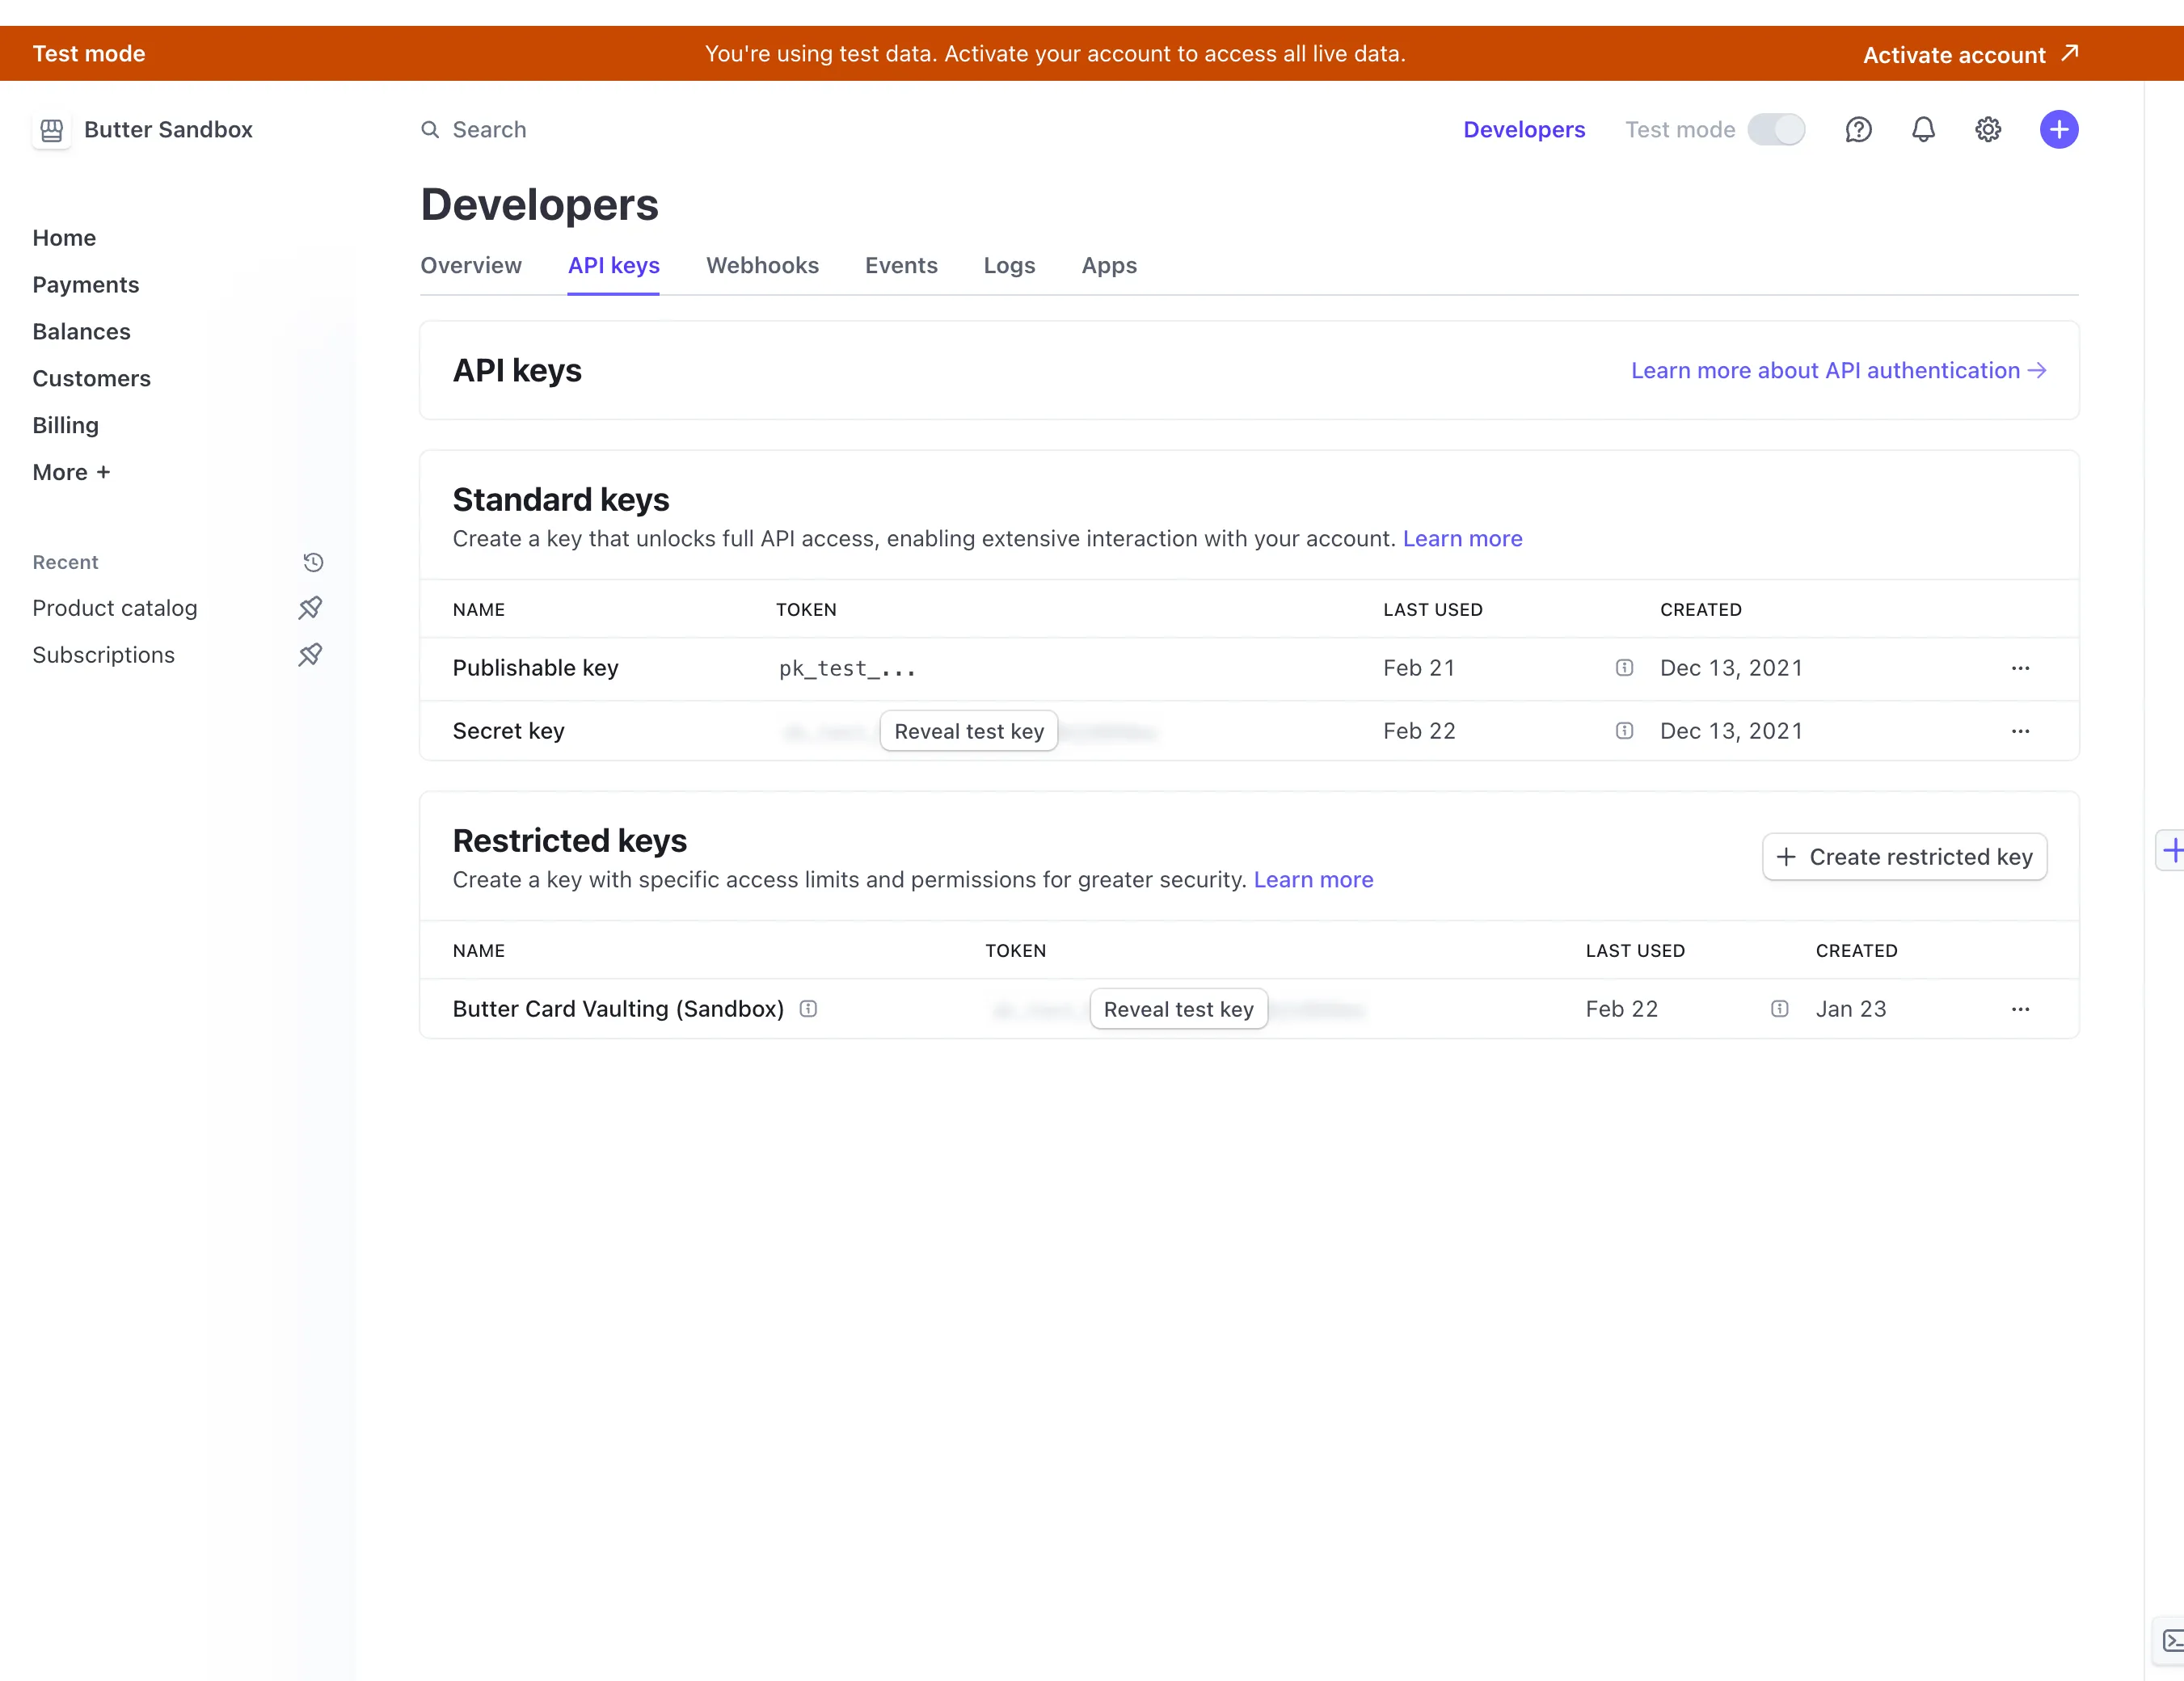Open Balances in the sidebar

pyautogui.click(x=82, y=332)
